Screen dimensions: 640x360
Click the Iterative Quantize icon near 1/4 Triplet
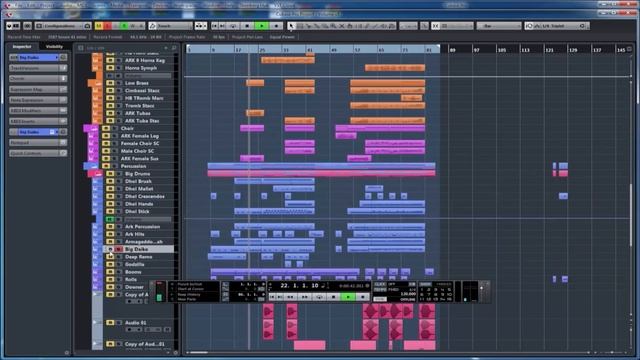click(529, 26)
